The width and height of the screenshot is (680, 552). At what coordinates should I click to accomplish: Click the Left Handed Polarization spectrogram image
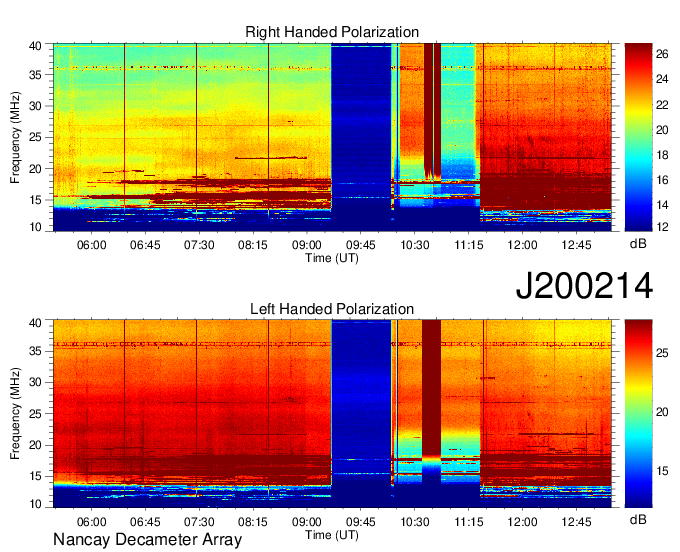tap(332, 414)
